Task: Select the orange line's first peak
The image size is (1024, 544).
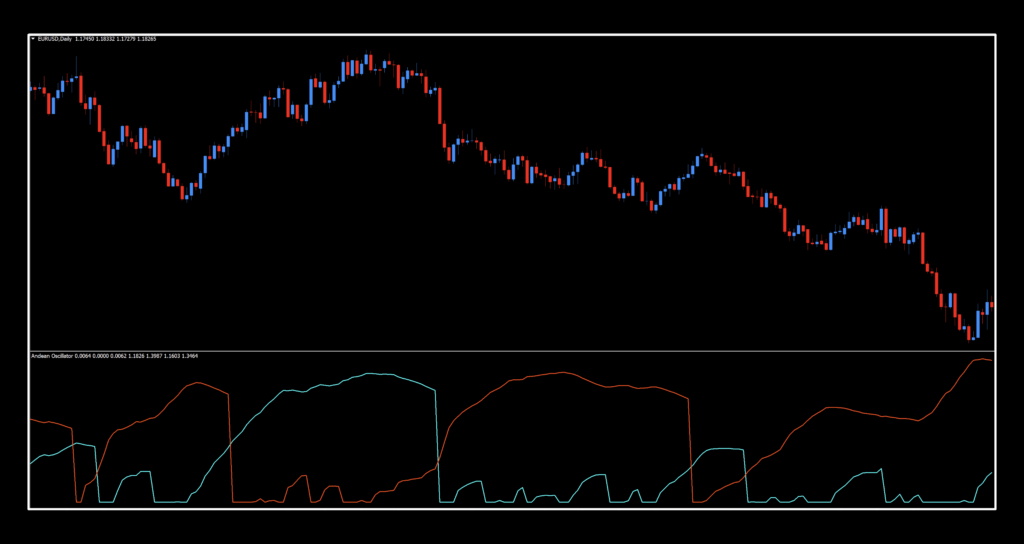Action: click(x=193, y=382)
